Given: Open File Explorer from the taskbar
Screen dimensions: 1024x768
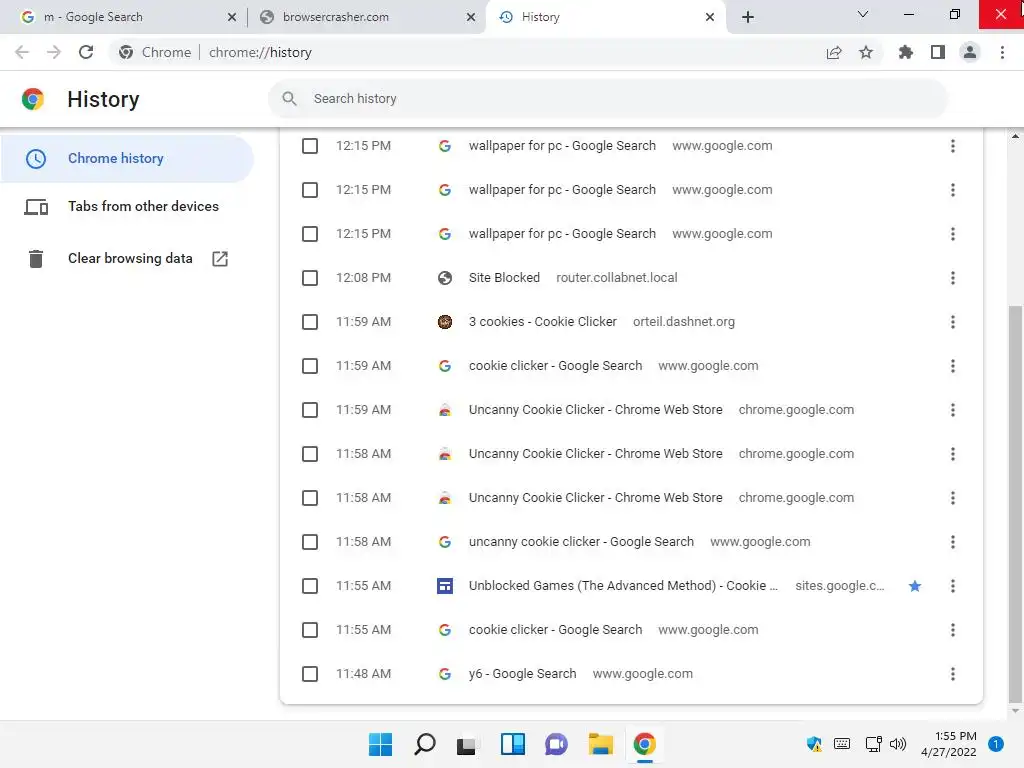Looking at the screenshot, I should [x=600, y=744].
